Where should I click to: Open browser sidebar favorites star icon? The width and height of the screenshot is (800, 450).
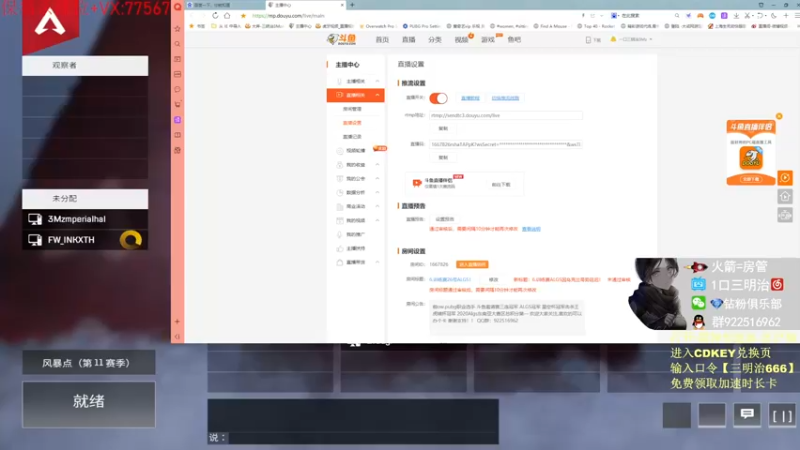[178, 29]
